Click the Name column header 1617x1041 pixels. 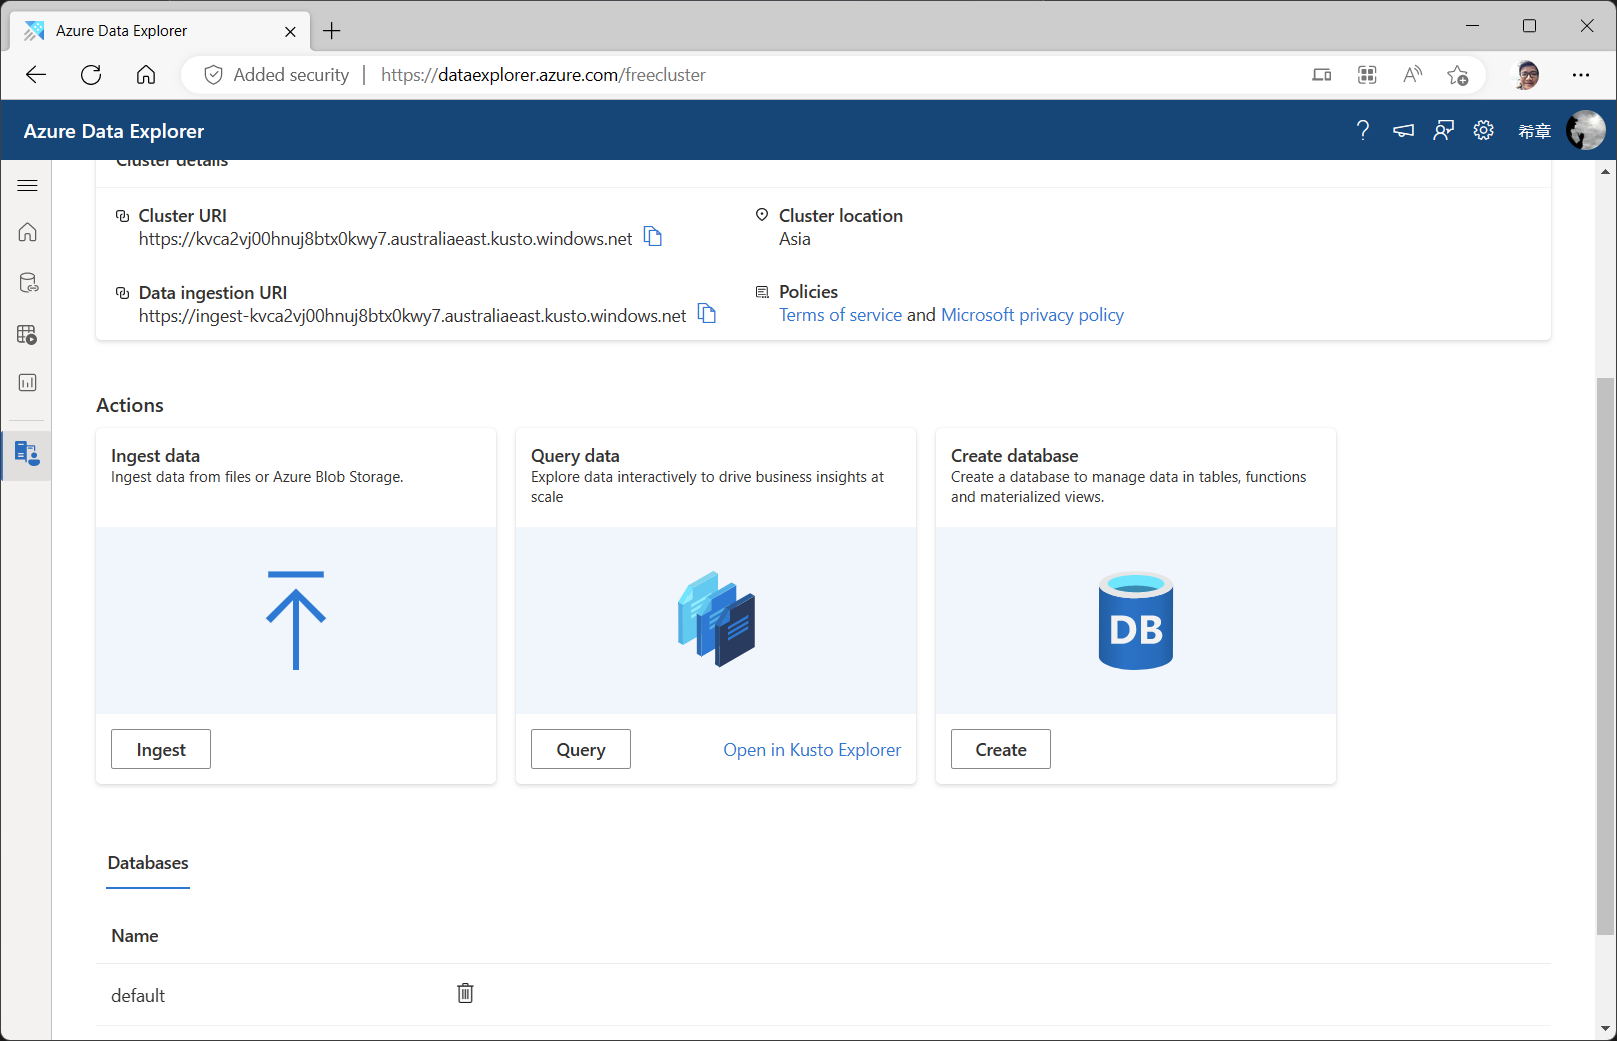135,936
